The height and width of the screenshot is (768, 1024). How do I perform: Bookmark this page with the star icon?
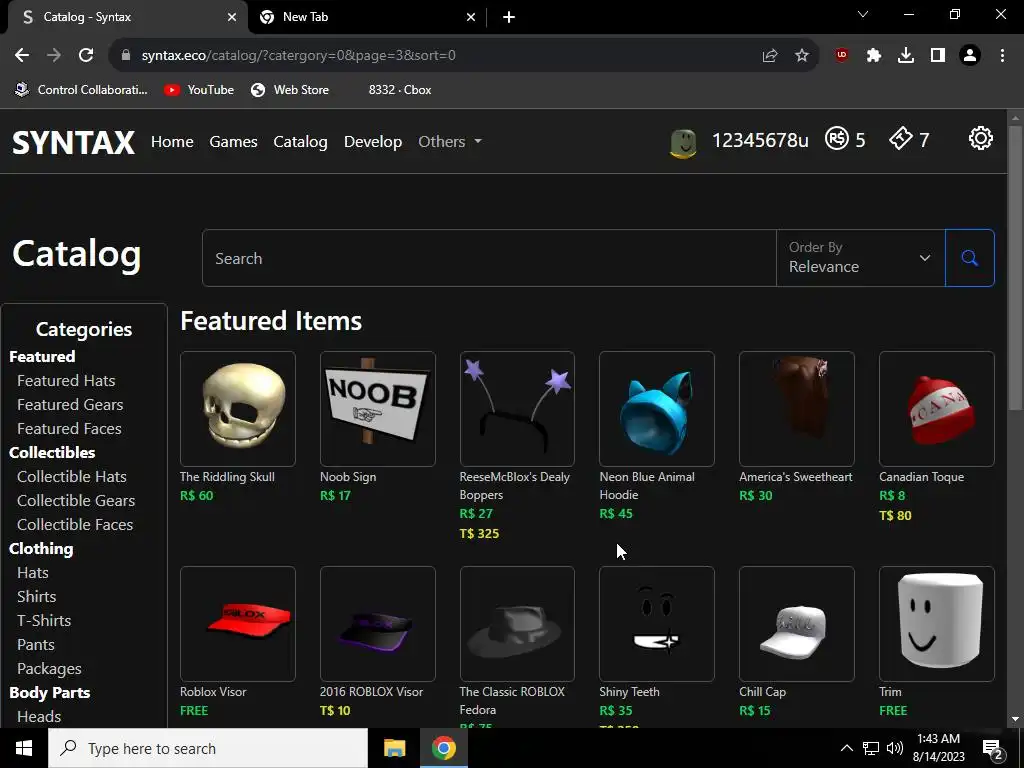click(x=802, y=56)
